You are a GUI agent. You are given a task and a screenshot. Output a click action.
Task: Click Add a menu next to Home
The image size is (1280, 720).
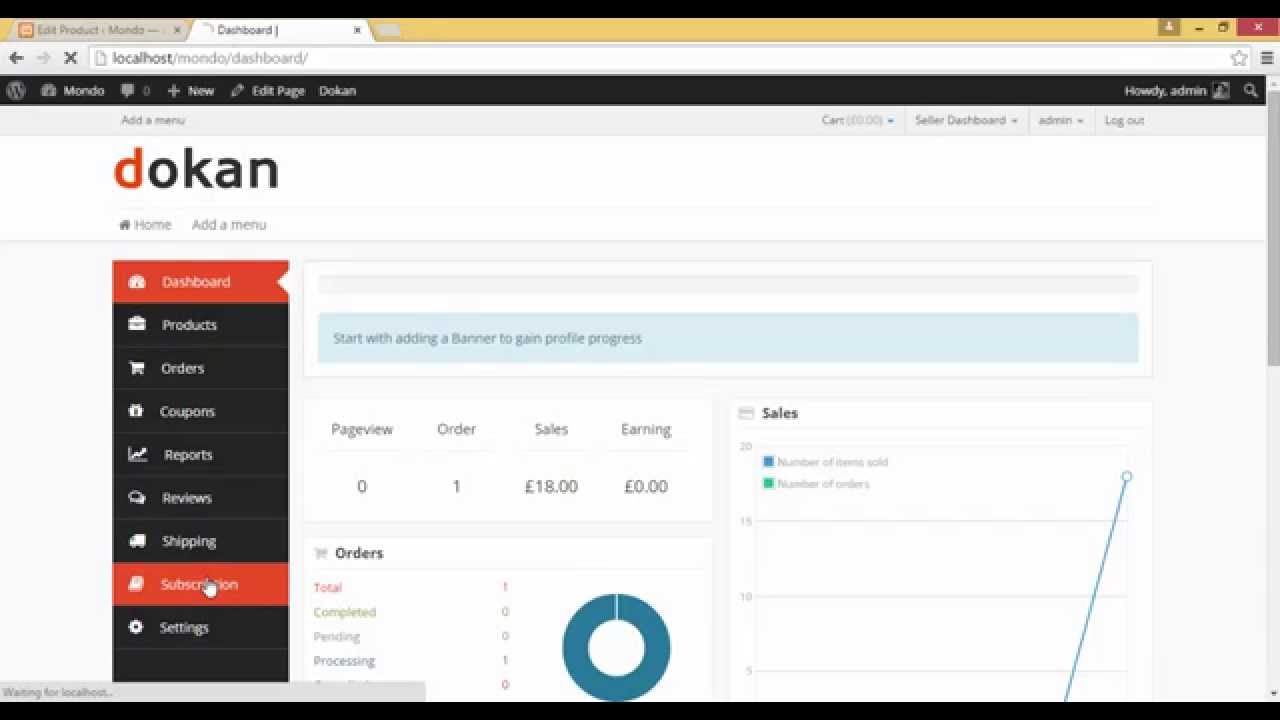tap(229, 224)
